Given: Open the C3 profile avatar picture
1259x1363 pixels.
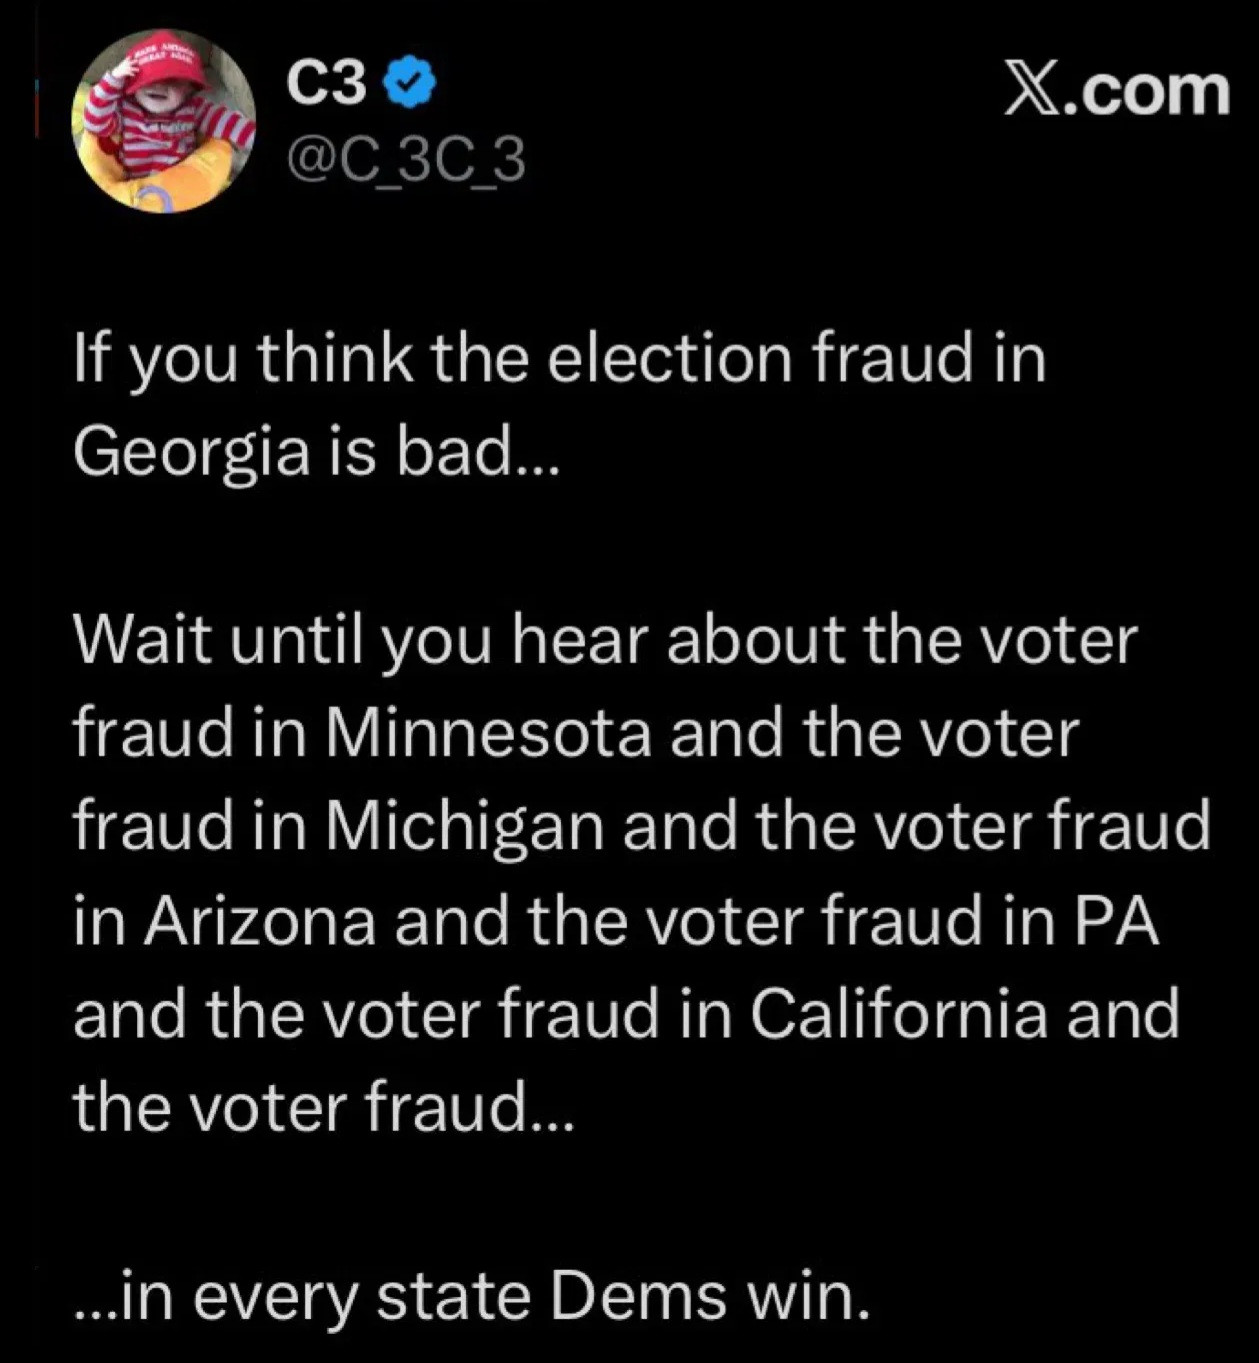Looking at the screenshot, I should (x=163, y=121).
